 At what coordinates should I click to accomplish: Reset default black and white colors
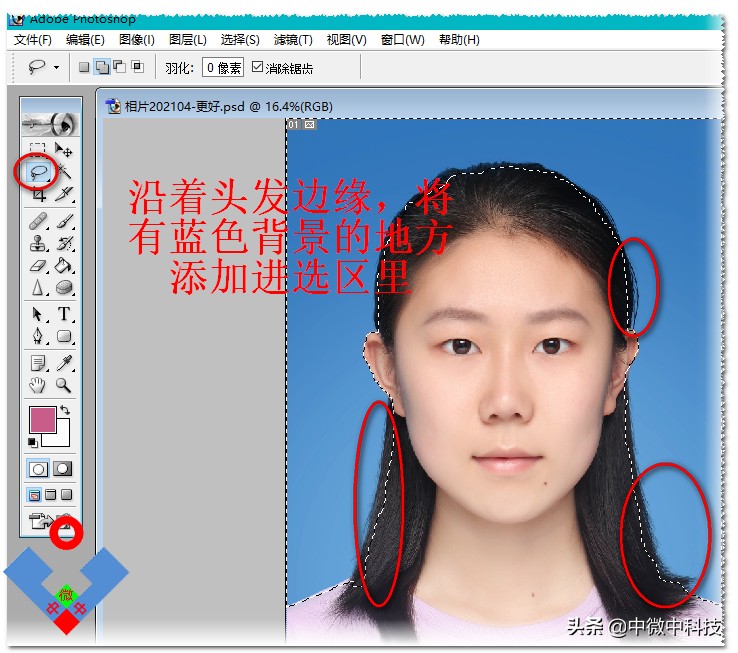point(32,443)
